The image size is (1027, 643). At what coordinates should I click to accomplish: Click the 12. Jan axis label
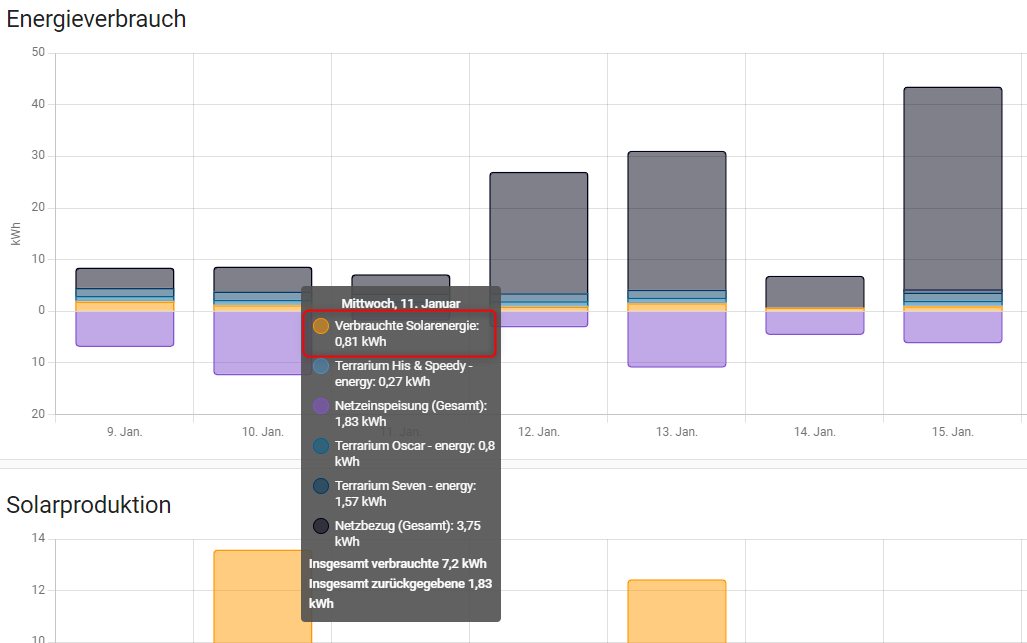tap(539, 431)
